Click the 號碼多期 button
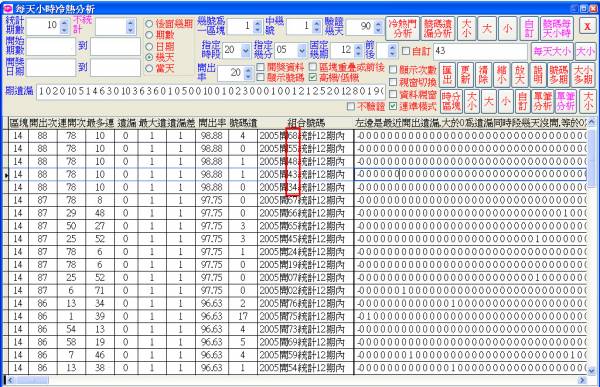 (559, 75)
